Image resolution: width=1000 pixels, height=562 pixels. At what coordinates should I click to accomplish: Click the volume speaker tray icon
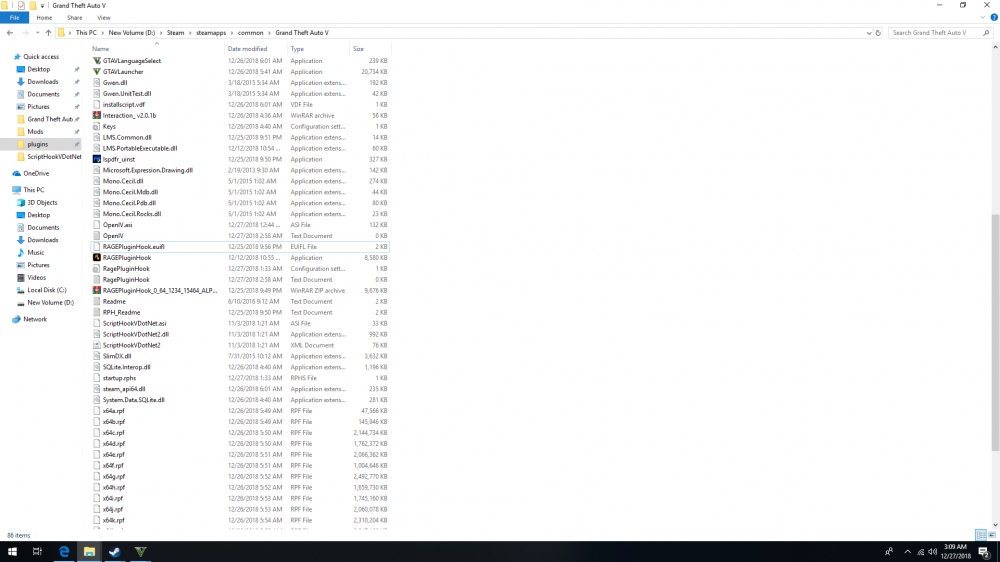932,552
